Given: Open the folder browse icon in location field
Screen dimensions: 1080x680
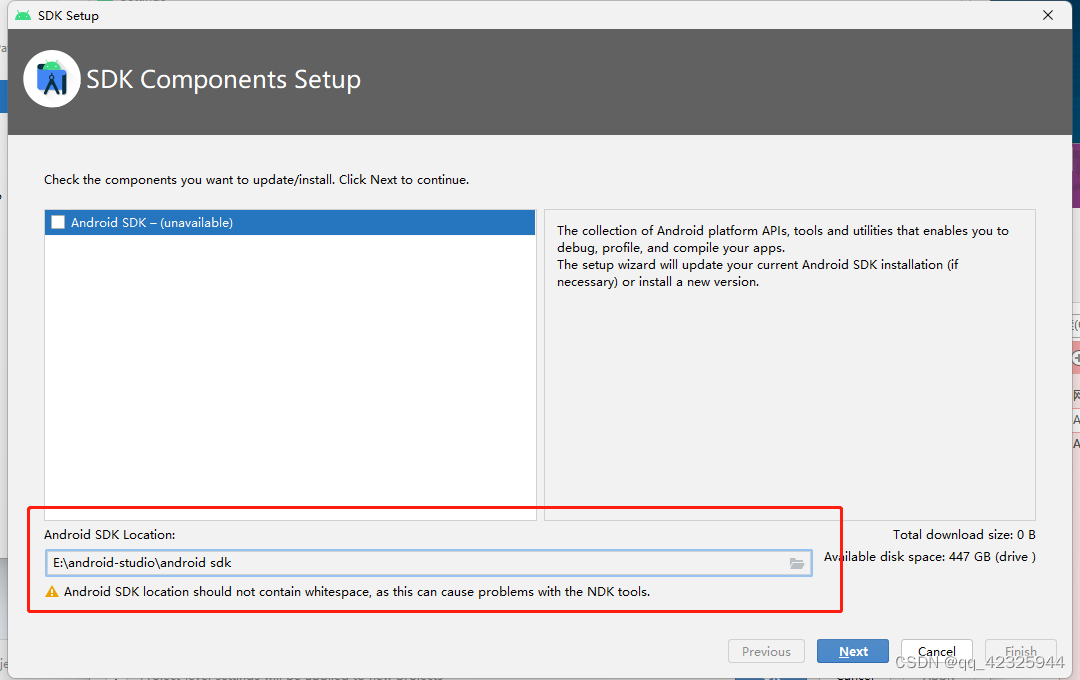Looking at the screenshot, I should tap(797, 563).
